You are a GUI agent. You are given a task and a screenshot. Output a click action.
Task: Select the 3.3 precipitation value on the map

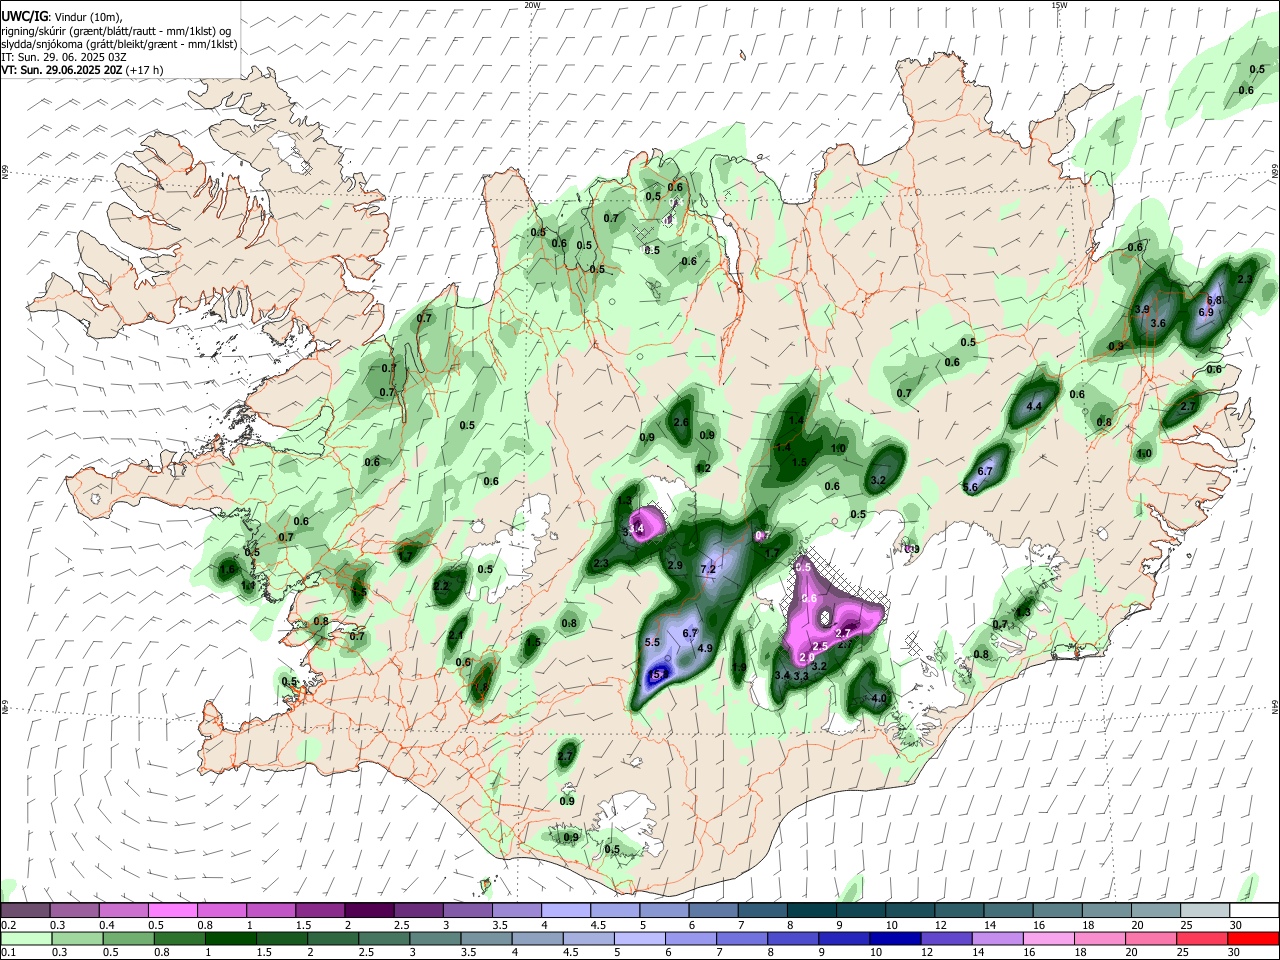coord(801,677)
